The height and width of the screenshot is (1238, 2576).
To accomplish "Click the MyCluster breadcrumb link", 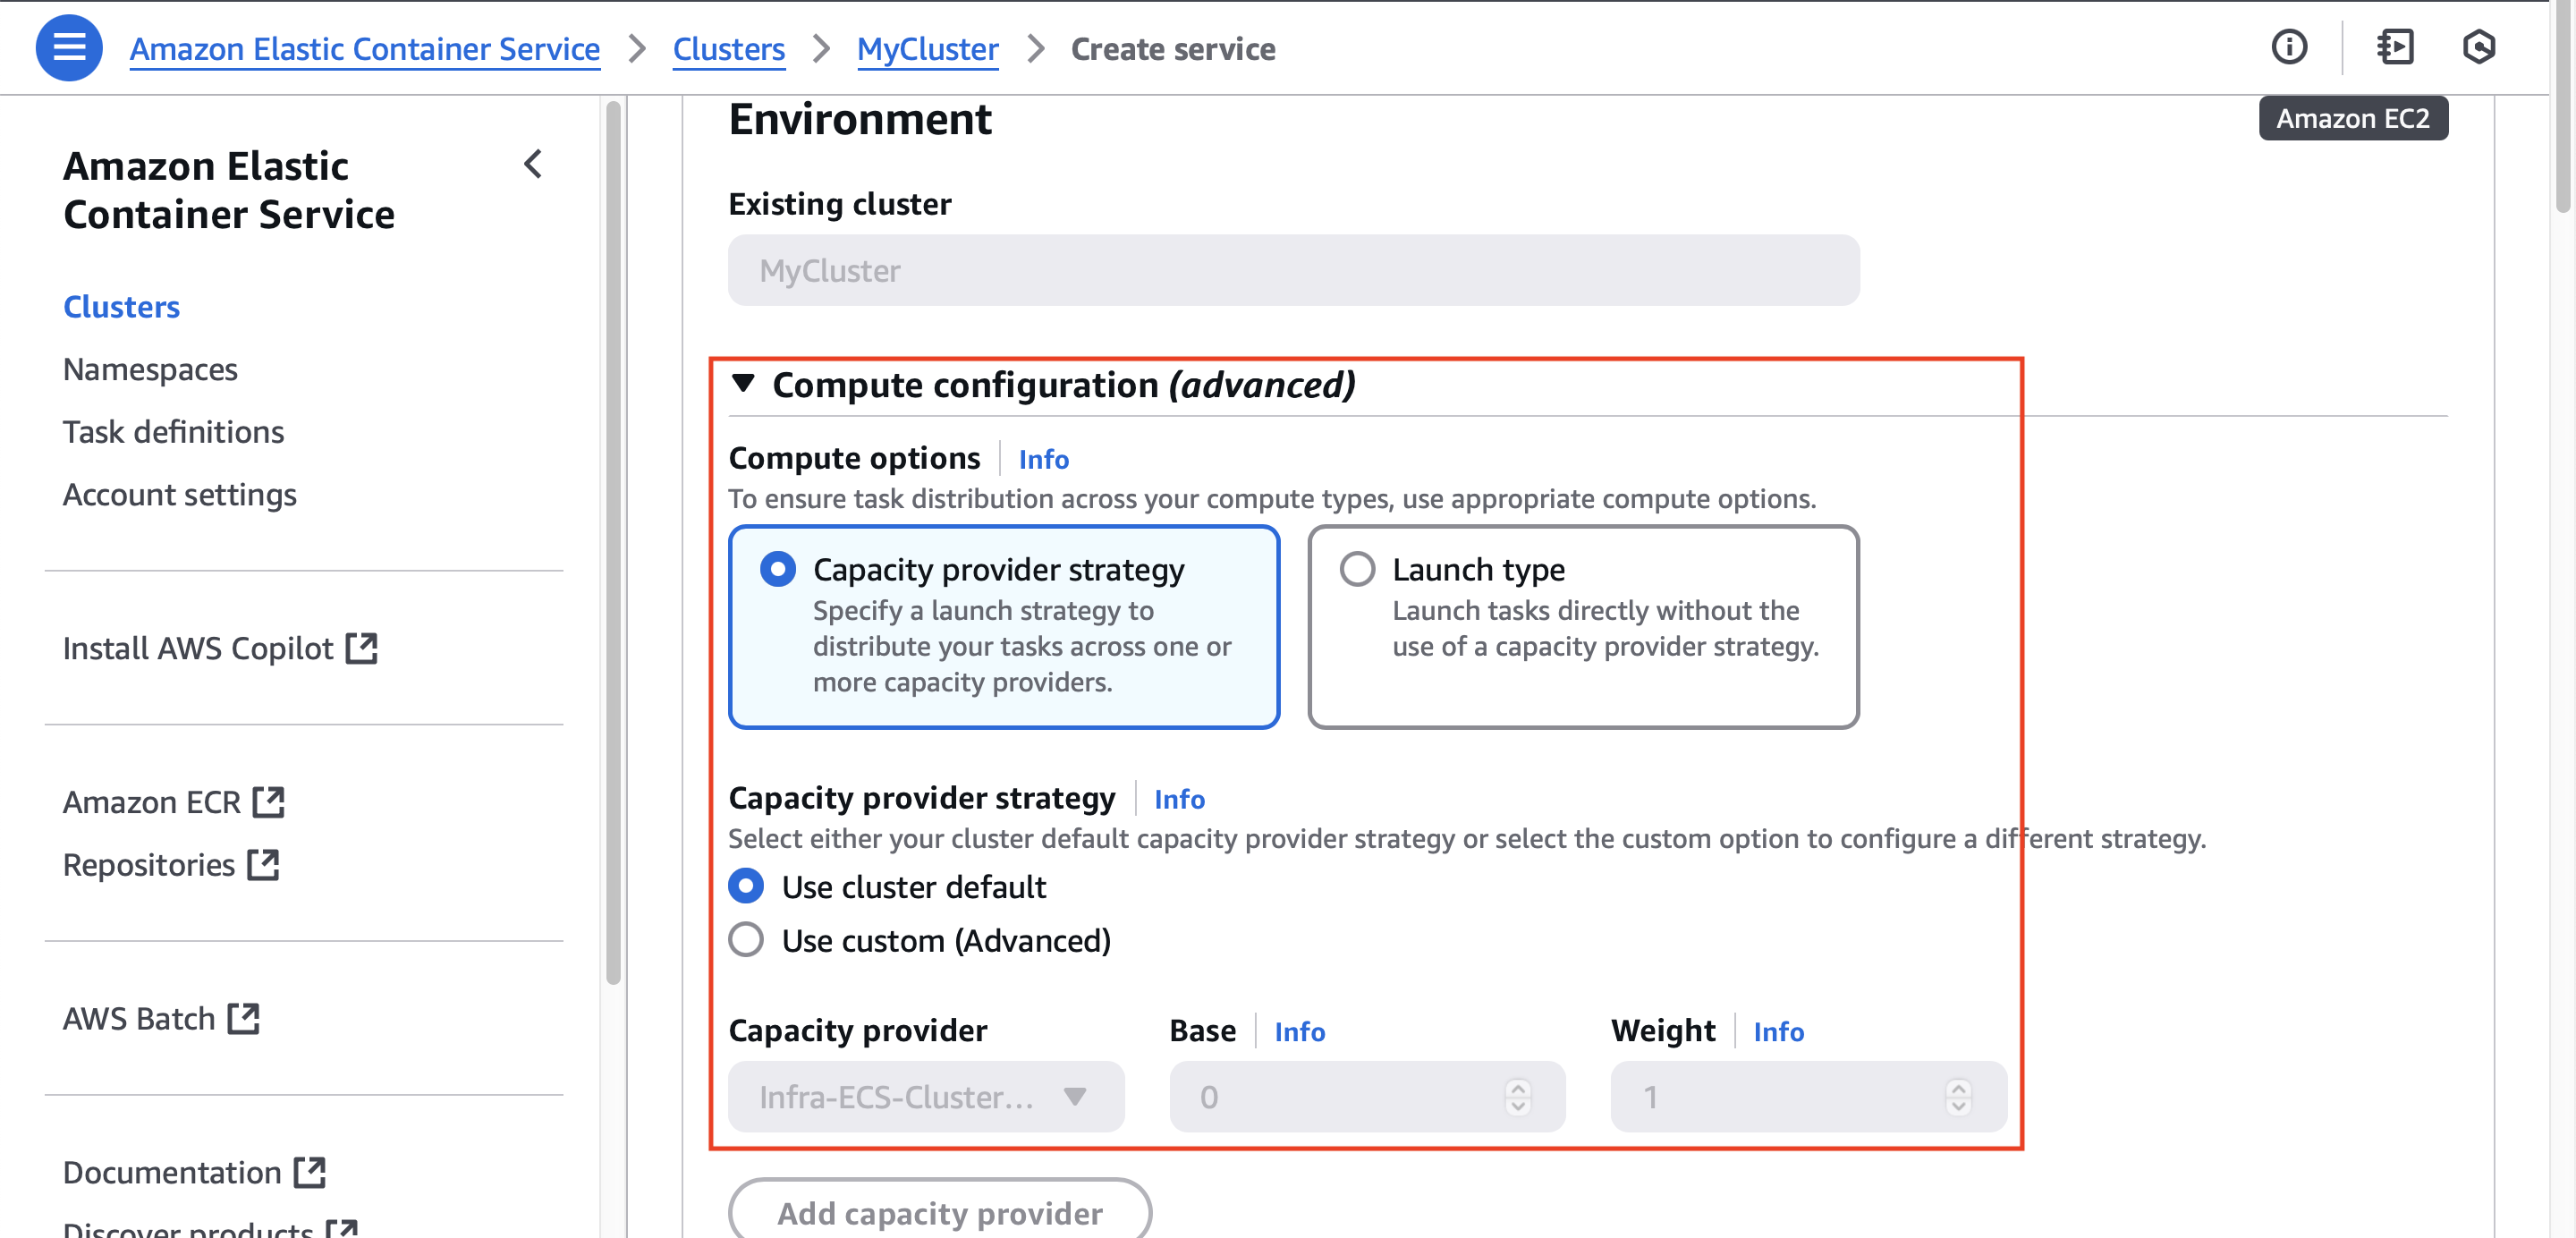I will (x=928, y=48).
